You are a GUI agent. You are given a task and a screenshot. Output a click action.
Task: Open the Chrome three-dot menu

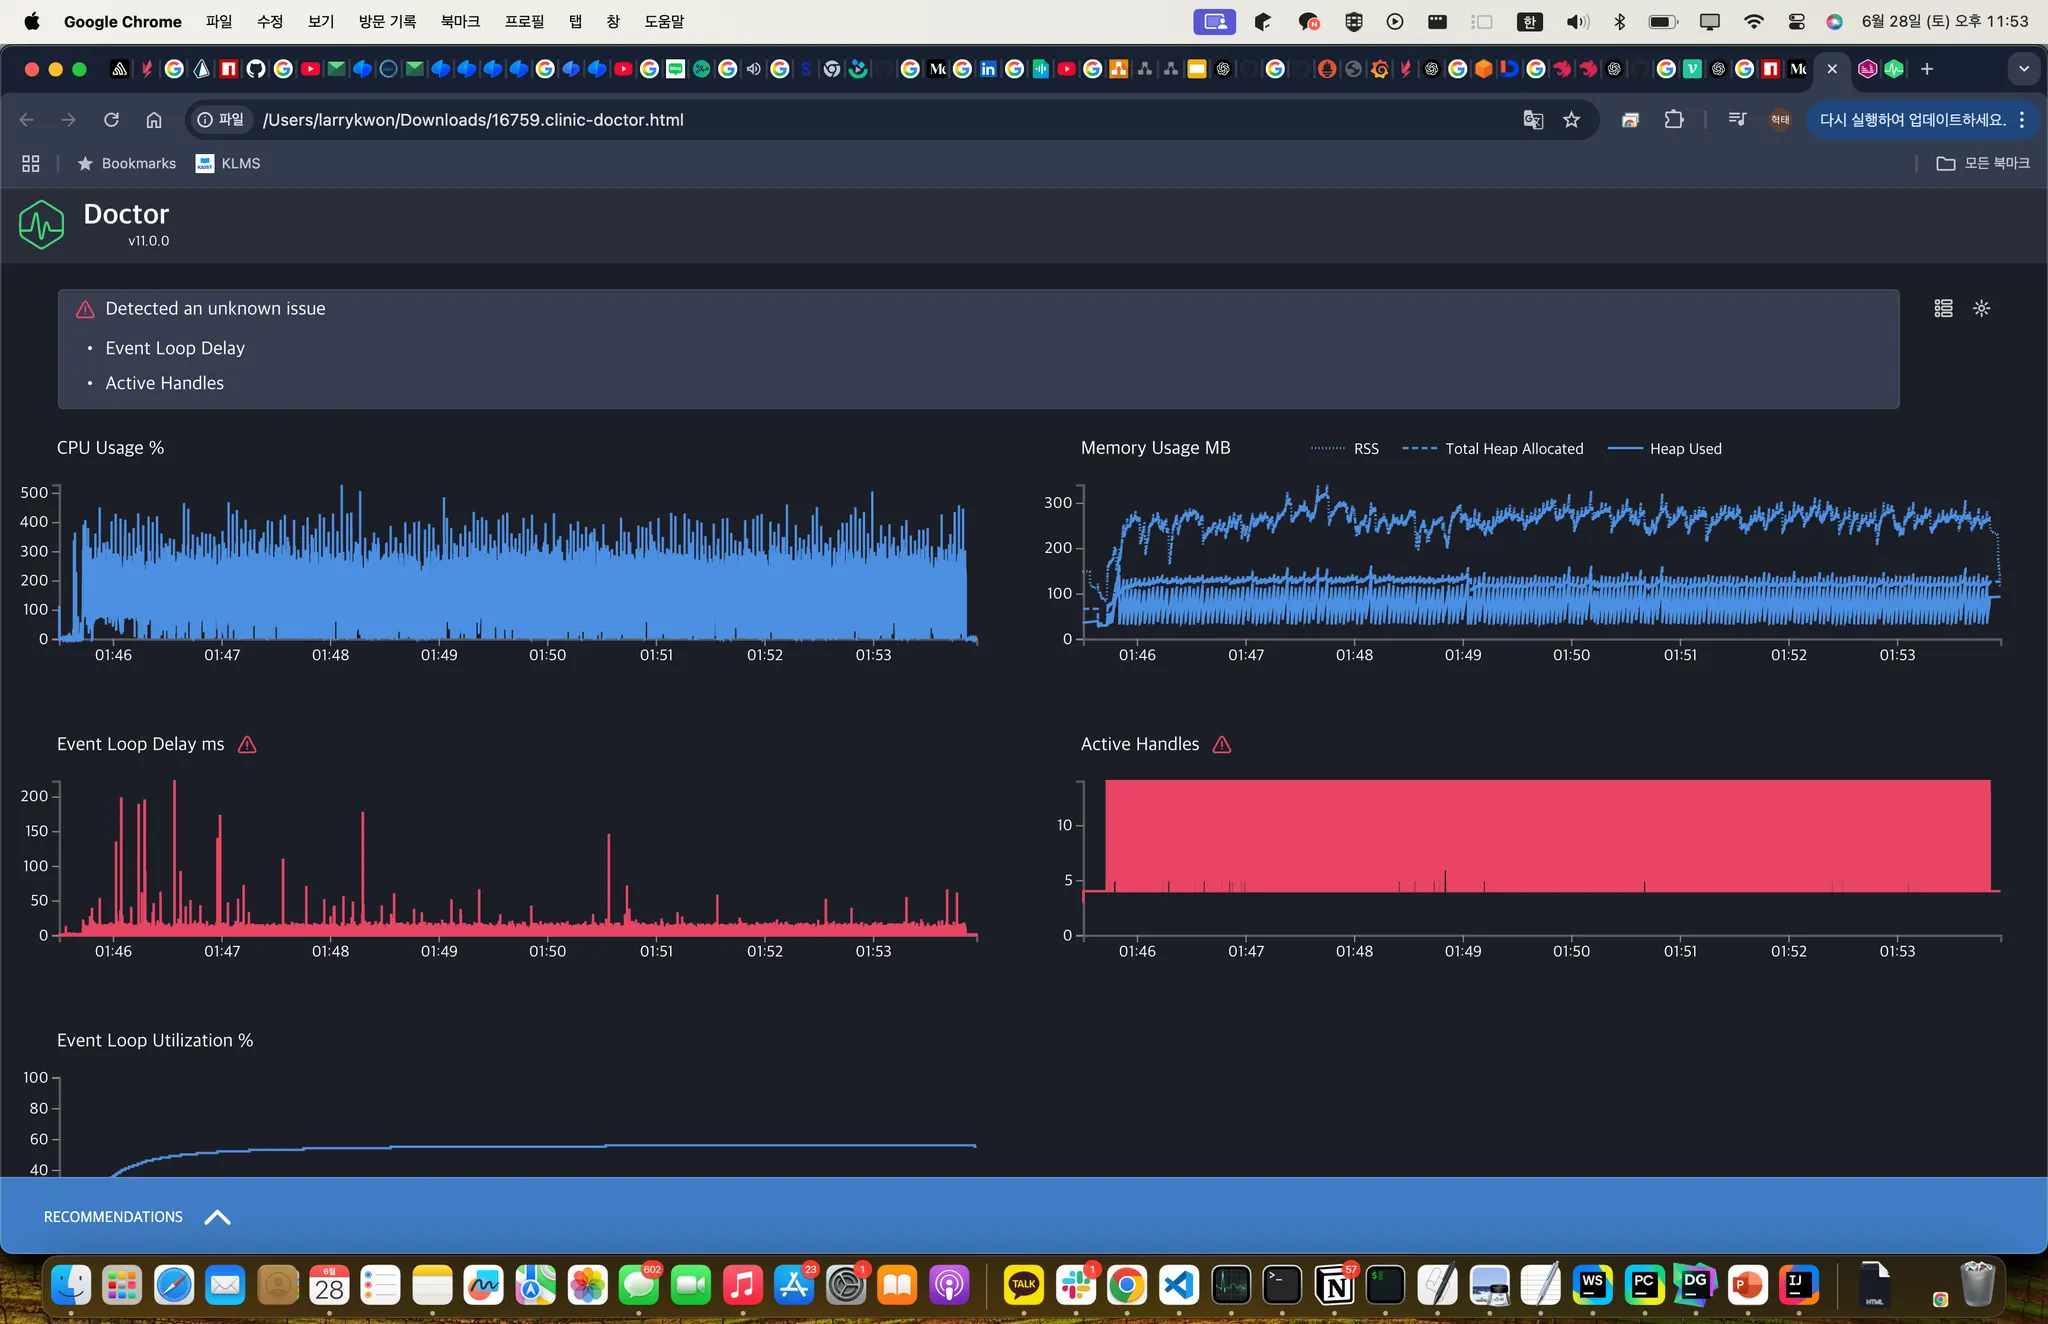2022,120
